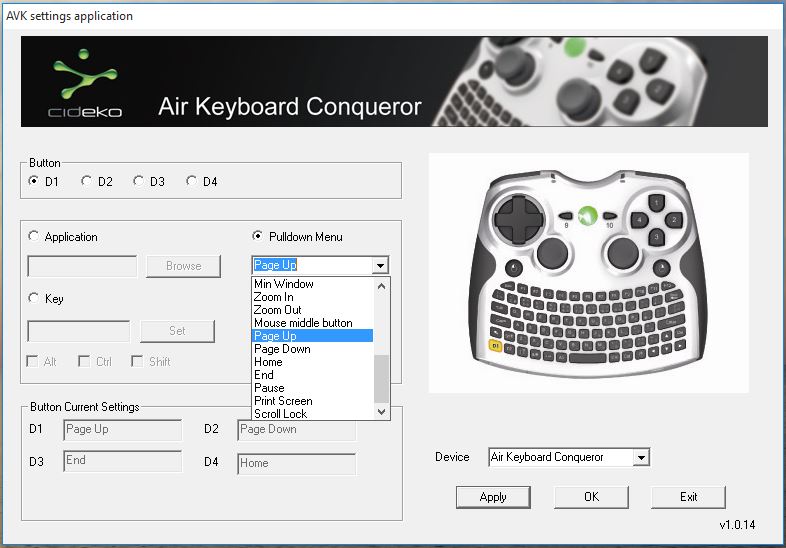Select the D4 button radio option
Viewport: 786px width, 548px height.
pyautogui.click(x=191, y=181)
